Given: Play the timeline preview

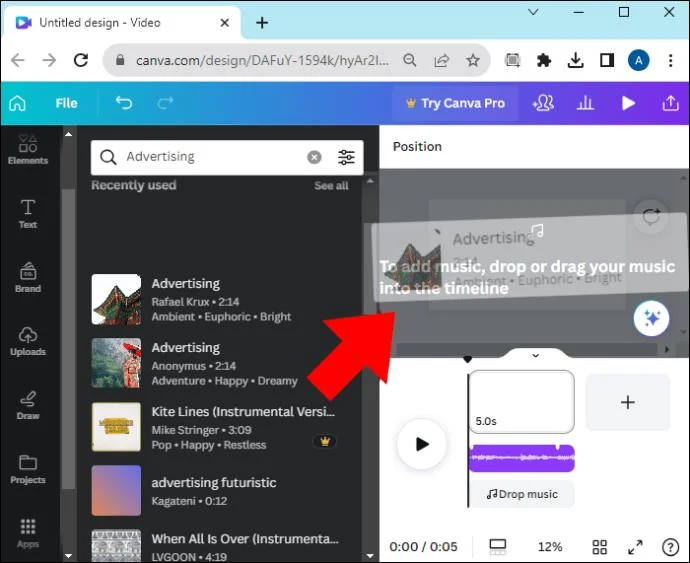Looking at the screenshot, I should pos(422,444).
